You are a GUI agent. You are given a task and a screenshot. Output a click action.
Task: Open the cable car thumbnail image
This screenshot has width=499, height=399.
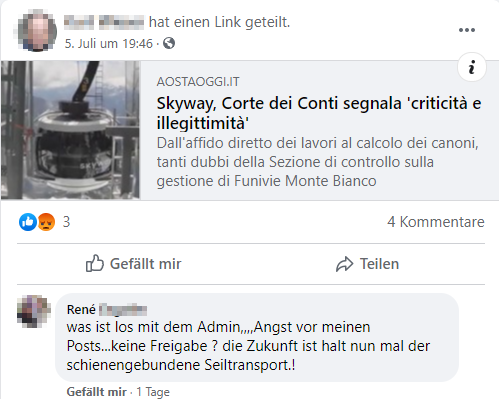70,130
